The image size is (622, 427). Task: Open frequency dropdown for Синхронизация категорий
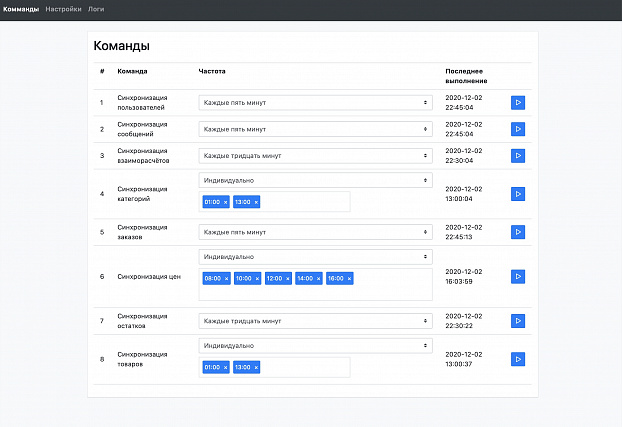tap(315, 180)
